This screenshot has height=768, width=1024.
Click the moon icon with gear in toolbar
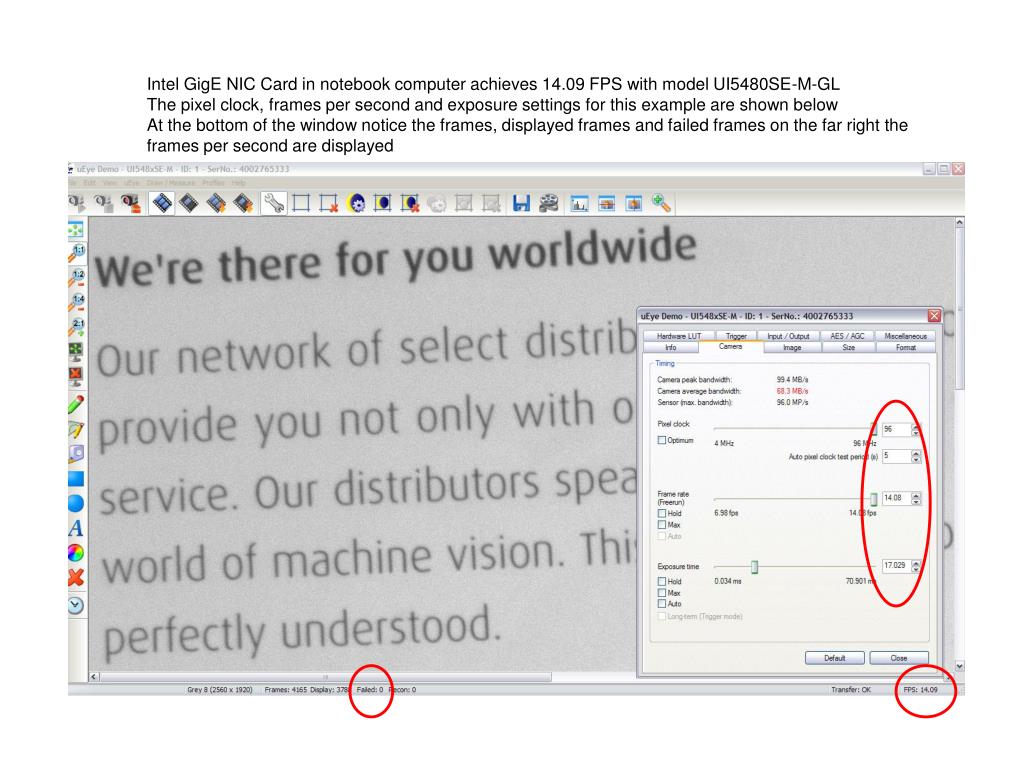[356, 204]
